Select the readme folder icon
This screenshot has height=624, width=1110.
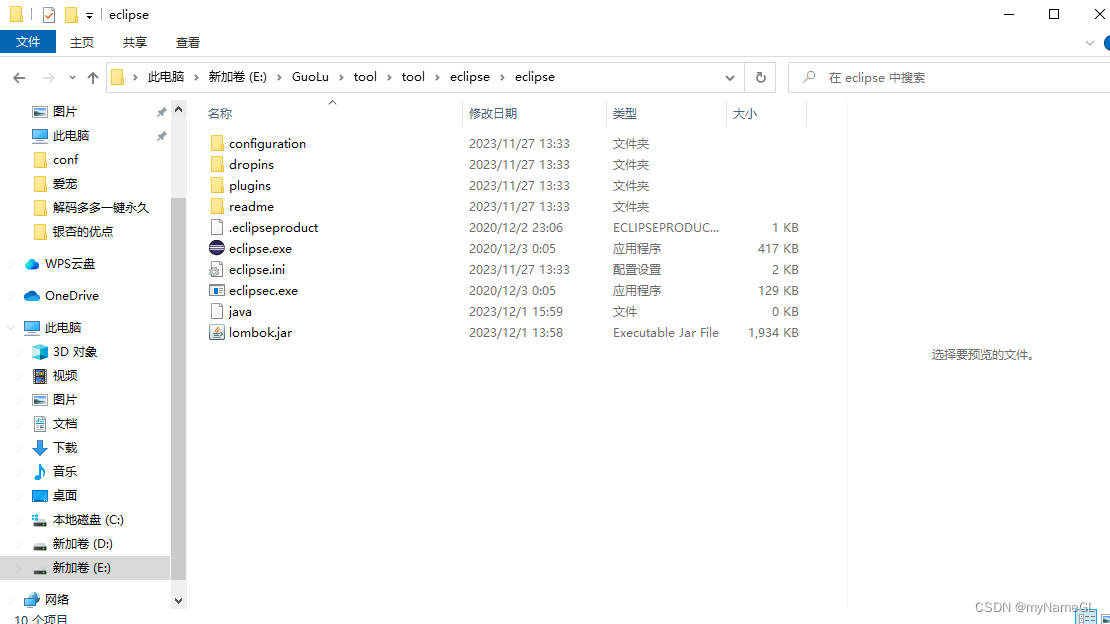[x=217, y=206]
